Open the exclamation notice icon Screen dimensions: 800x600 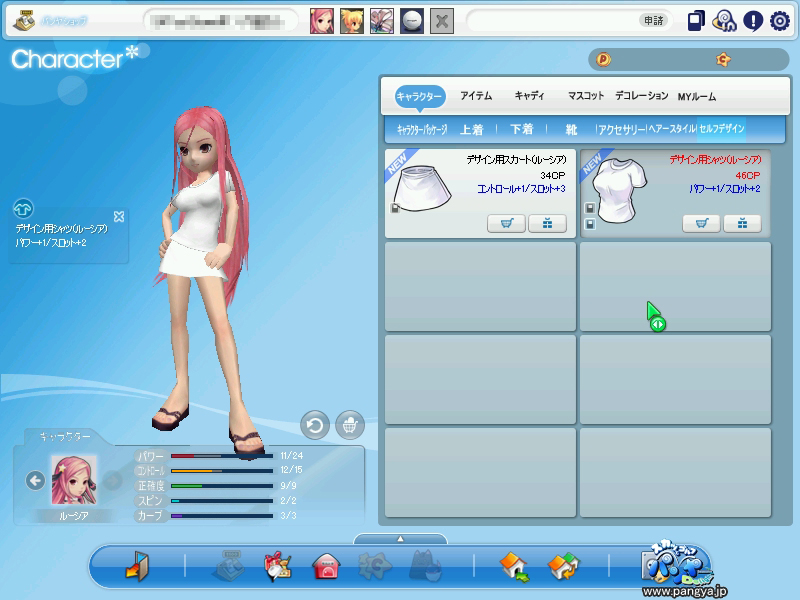point(753,21)
